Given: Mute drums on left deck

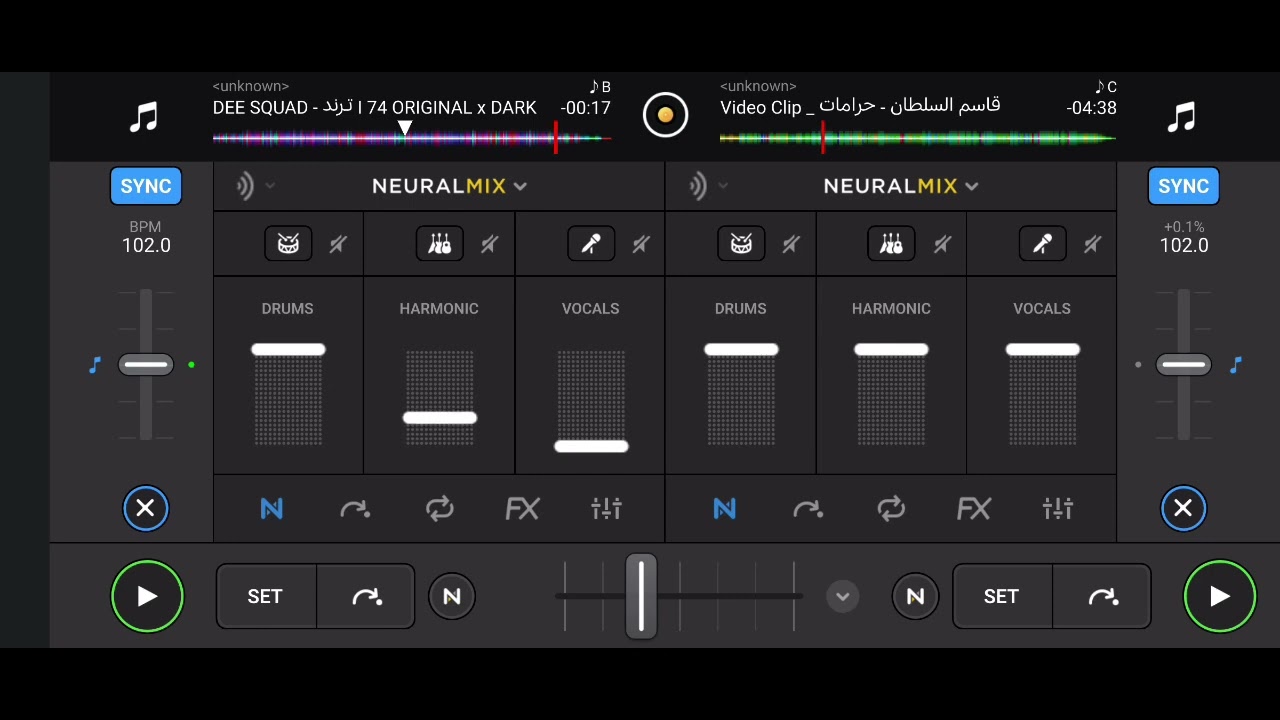Looking at the screenshot, I should (338, 244).
